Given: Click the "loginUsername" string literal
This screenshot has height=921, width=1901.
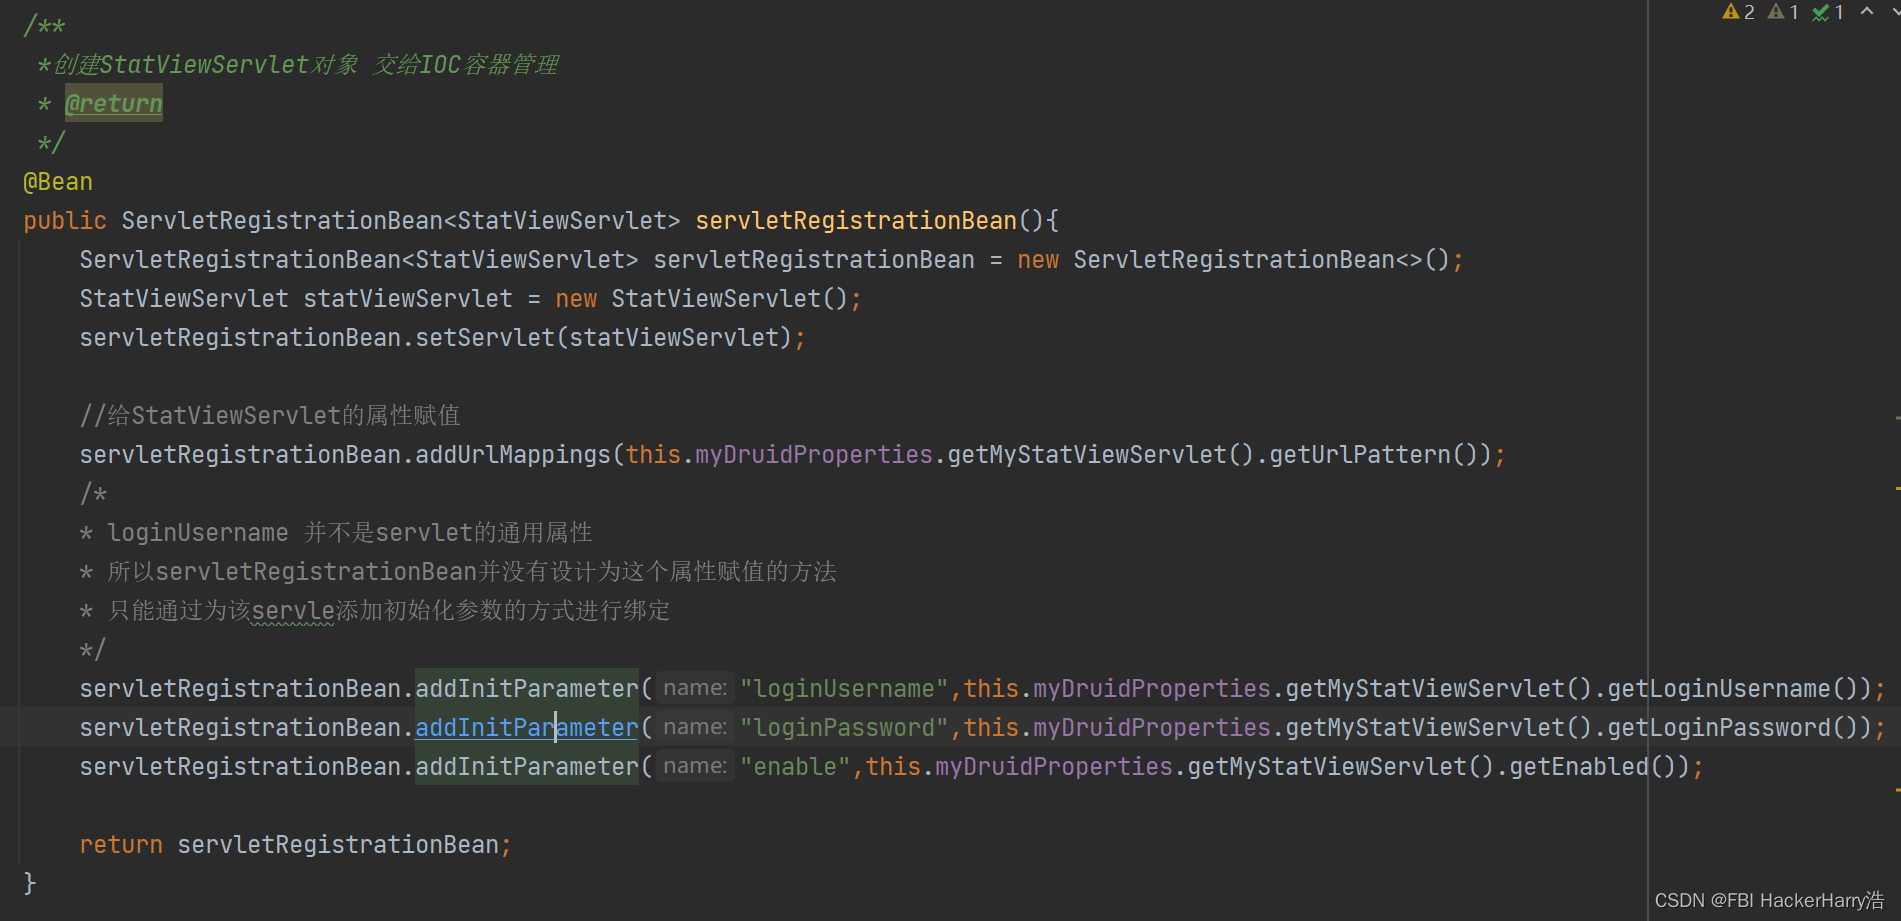Looking at the screenshot, I should point(844,689).
